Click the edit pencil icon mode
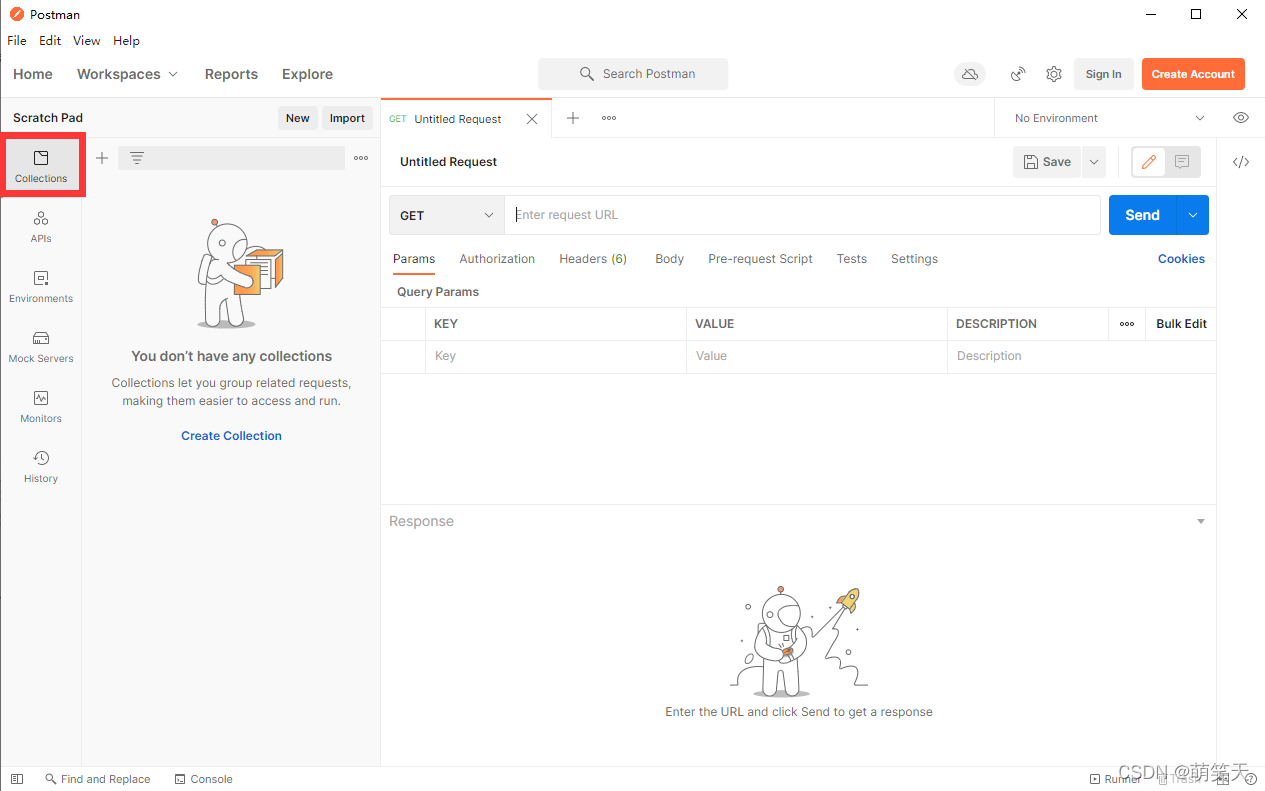The image size is (1265, 791). pyautogui.click(x=1149, y=162)
